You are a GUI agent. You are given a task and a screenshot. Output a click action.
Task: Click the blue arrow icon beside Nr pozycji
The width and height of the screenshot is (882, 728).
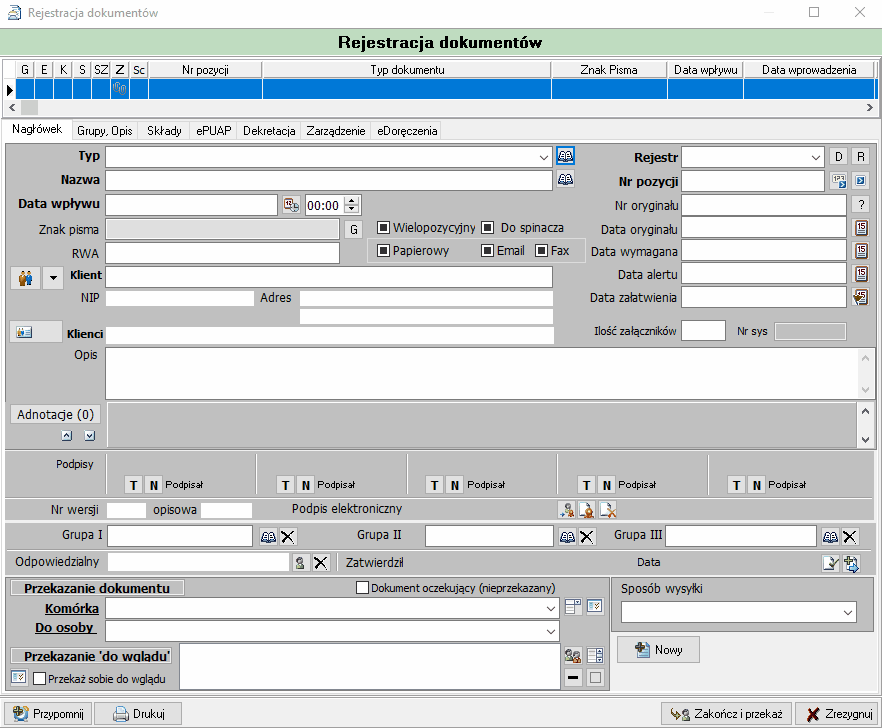tap(861, 181)
